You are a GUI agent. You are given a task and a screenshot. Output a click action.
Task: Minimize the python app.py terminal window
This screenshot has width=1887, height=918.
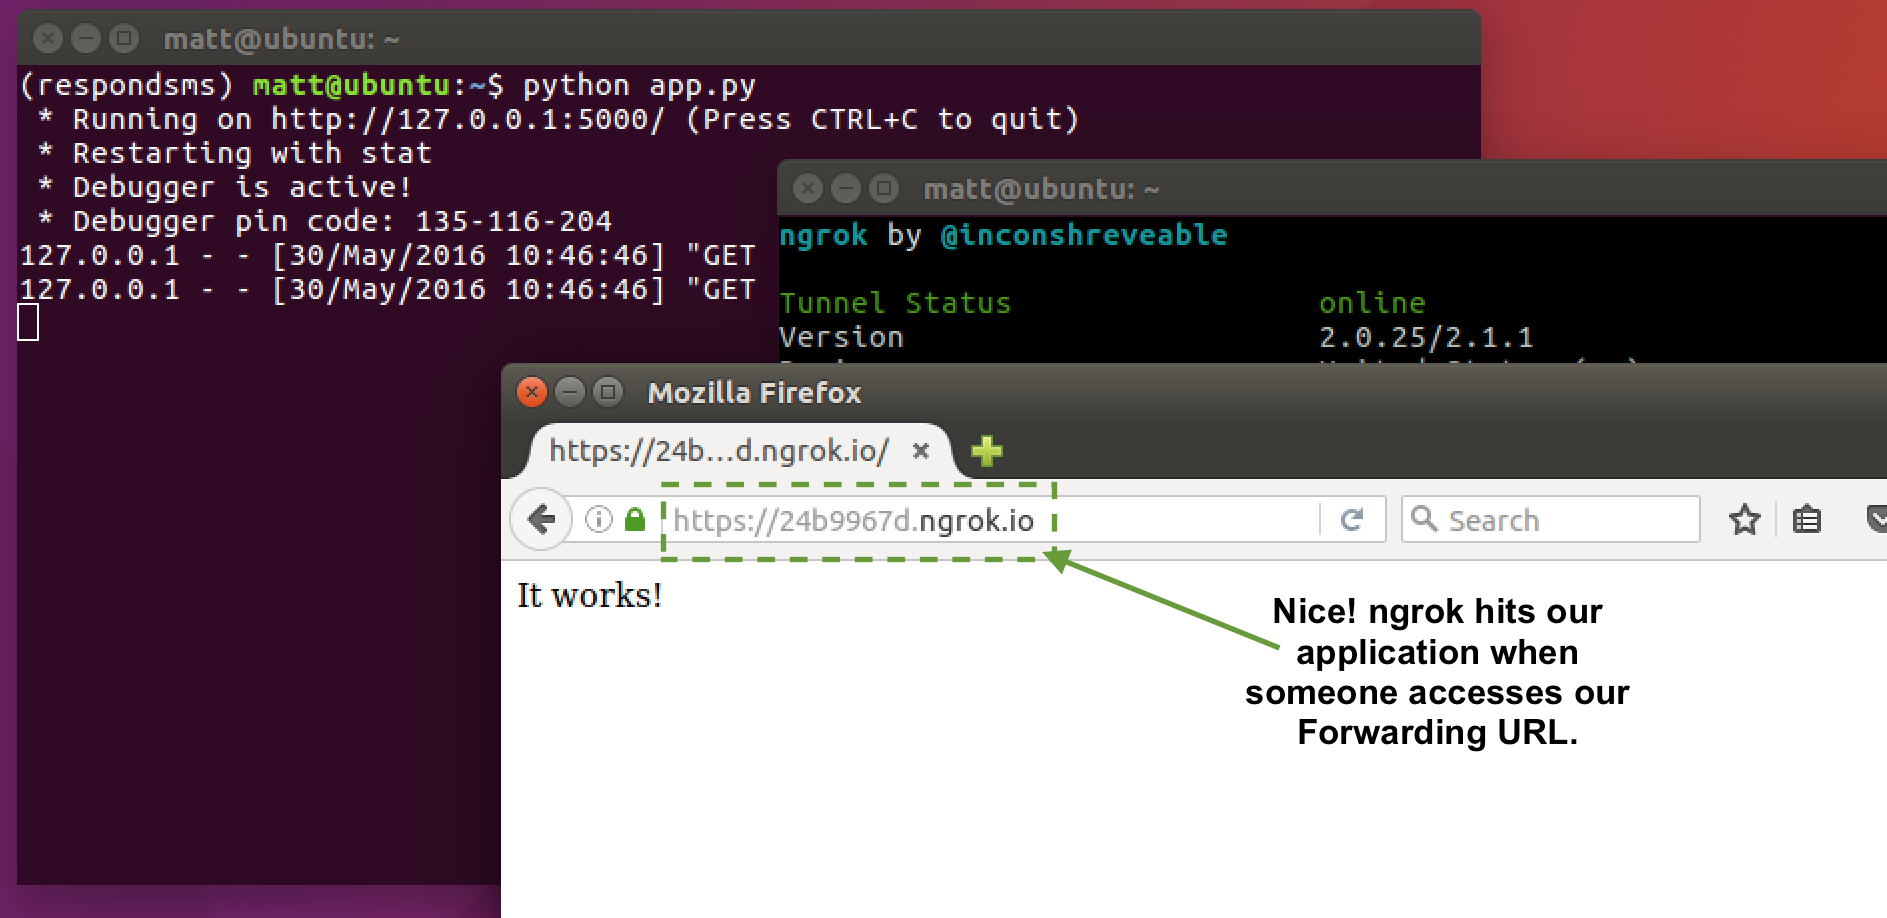point(86,39)
